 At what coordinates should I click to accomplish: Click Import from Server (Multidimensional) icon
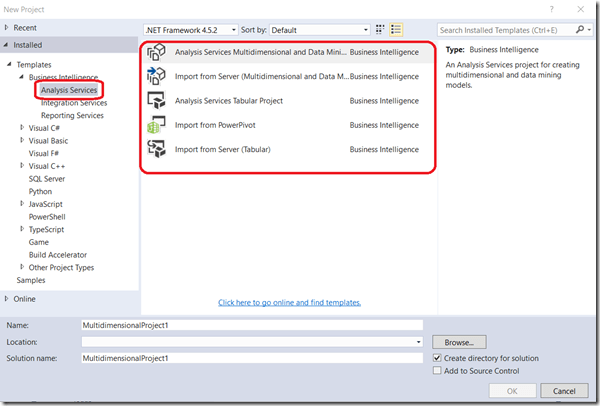(156, 76)
